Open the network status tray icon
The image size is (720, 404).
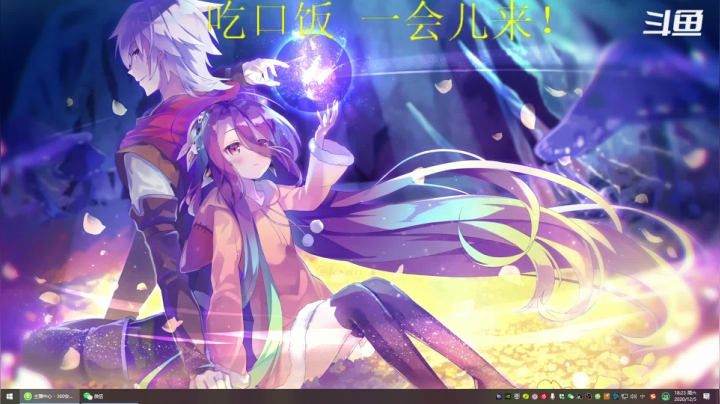(x=624, y=396)
